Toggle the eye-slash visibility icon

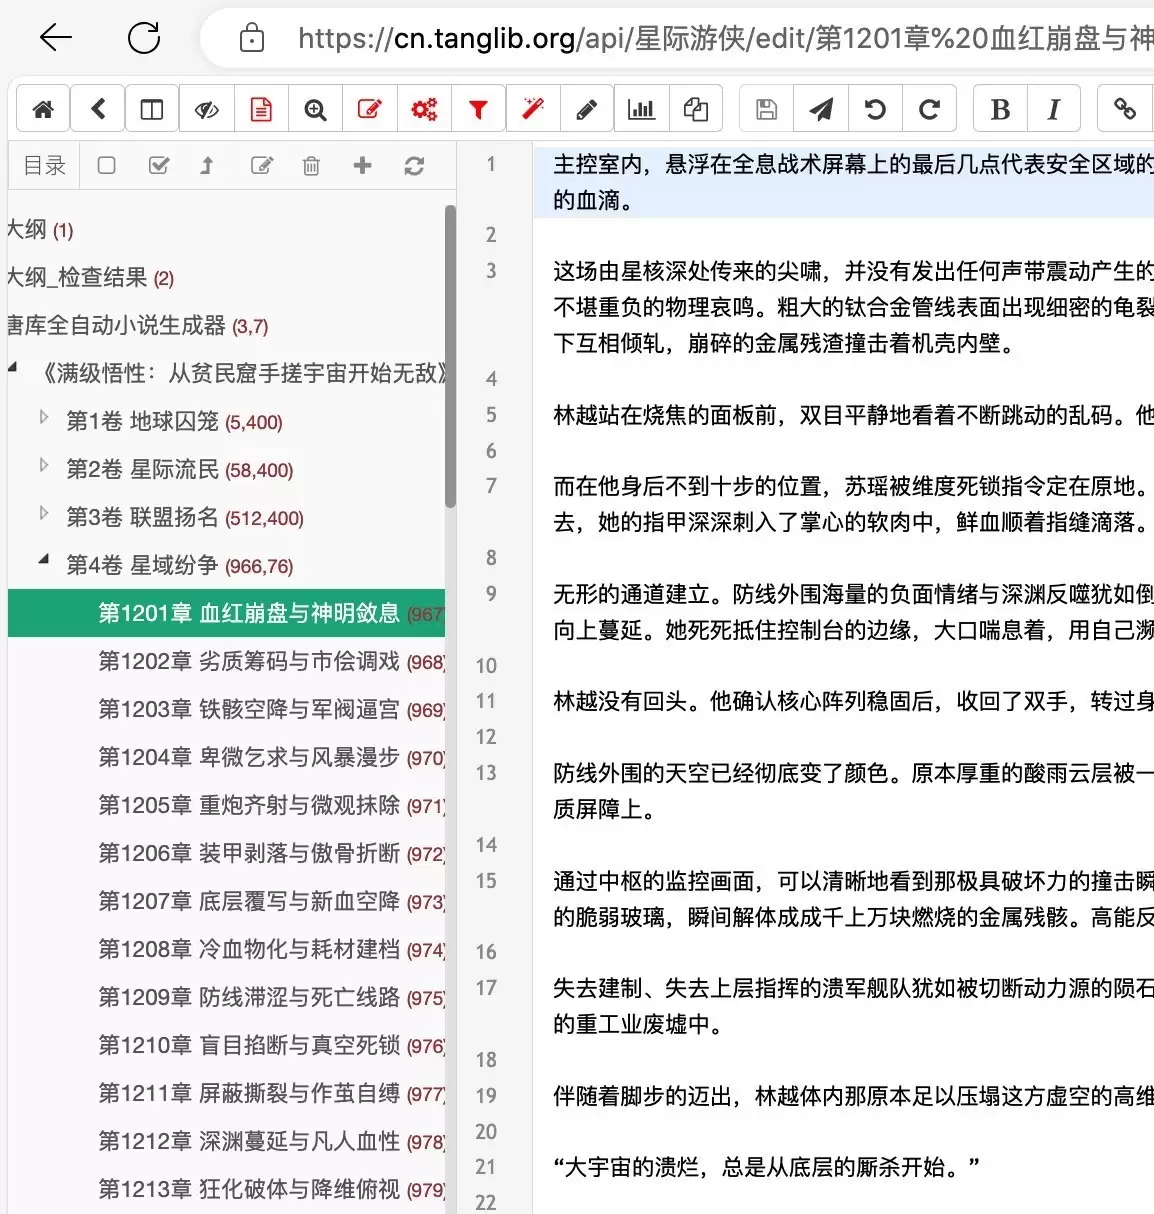point(206,108)
